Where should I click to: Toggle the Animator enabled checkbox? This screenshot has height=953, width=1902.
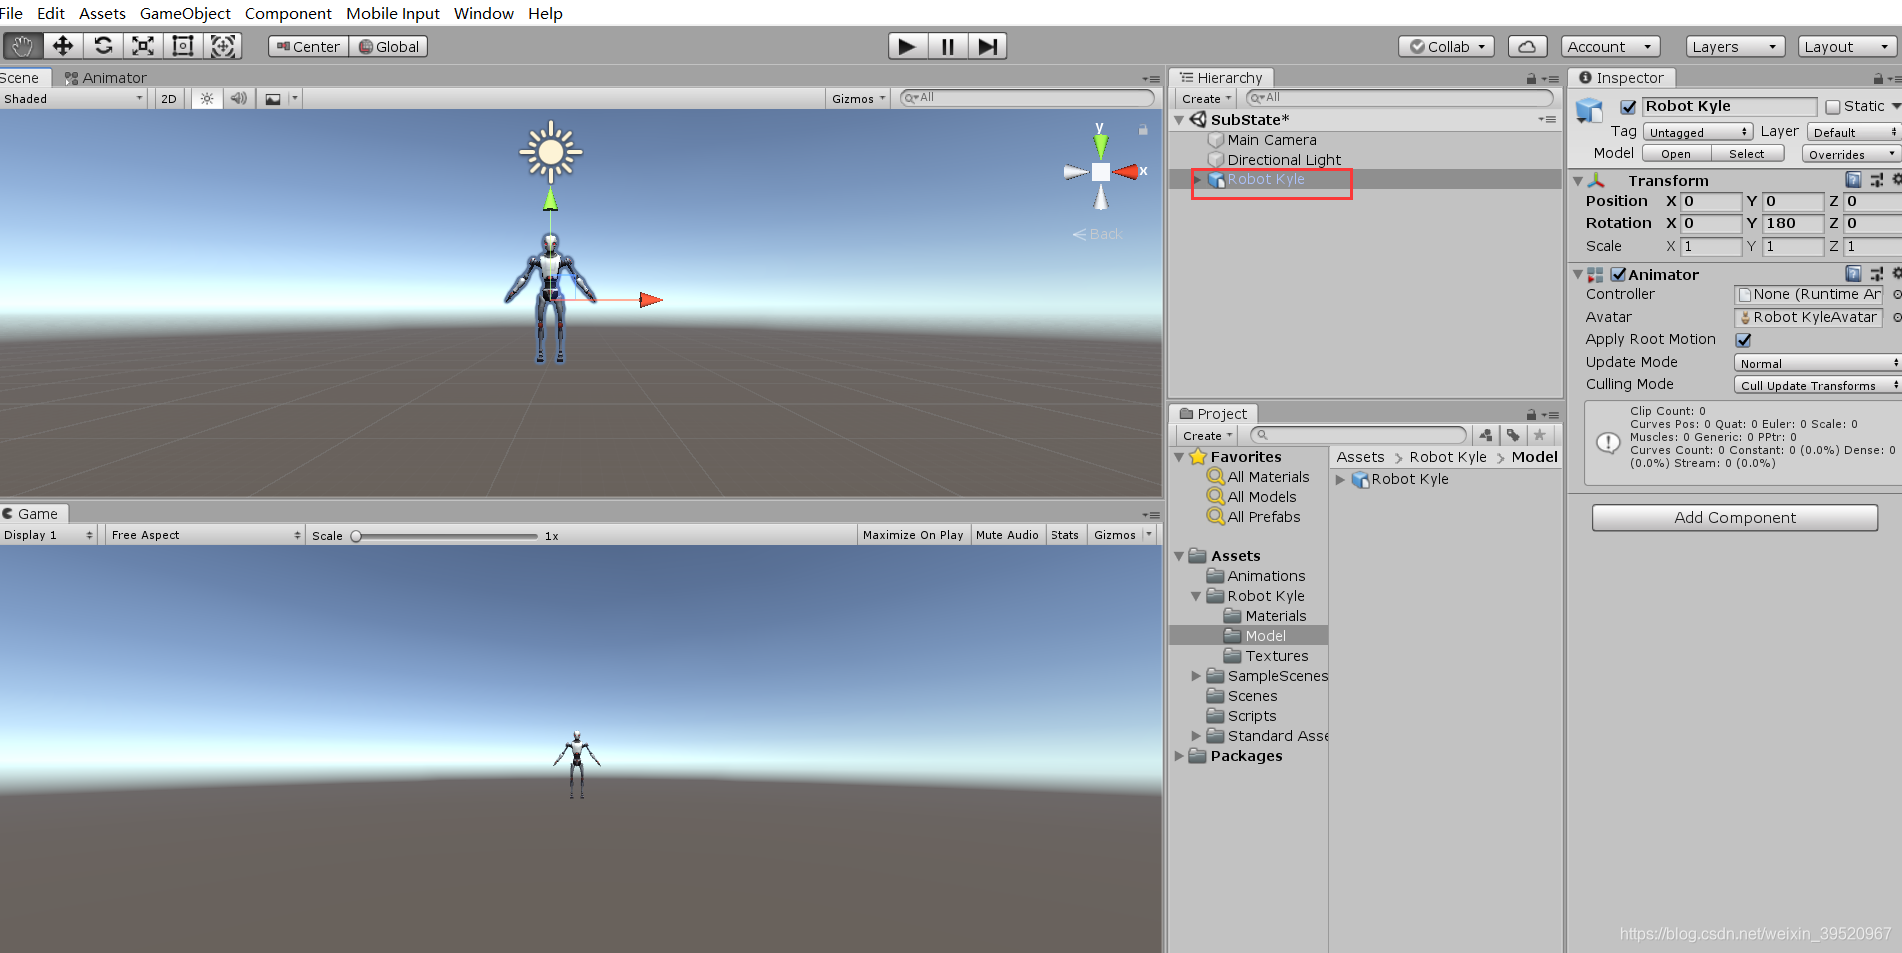1618,274
